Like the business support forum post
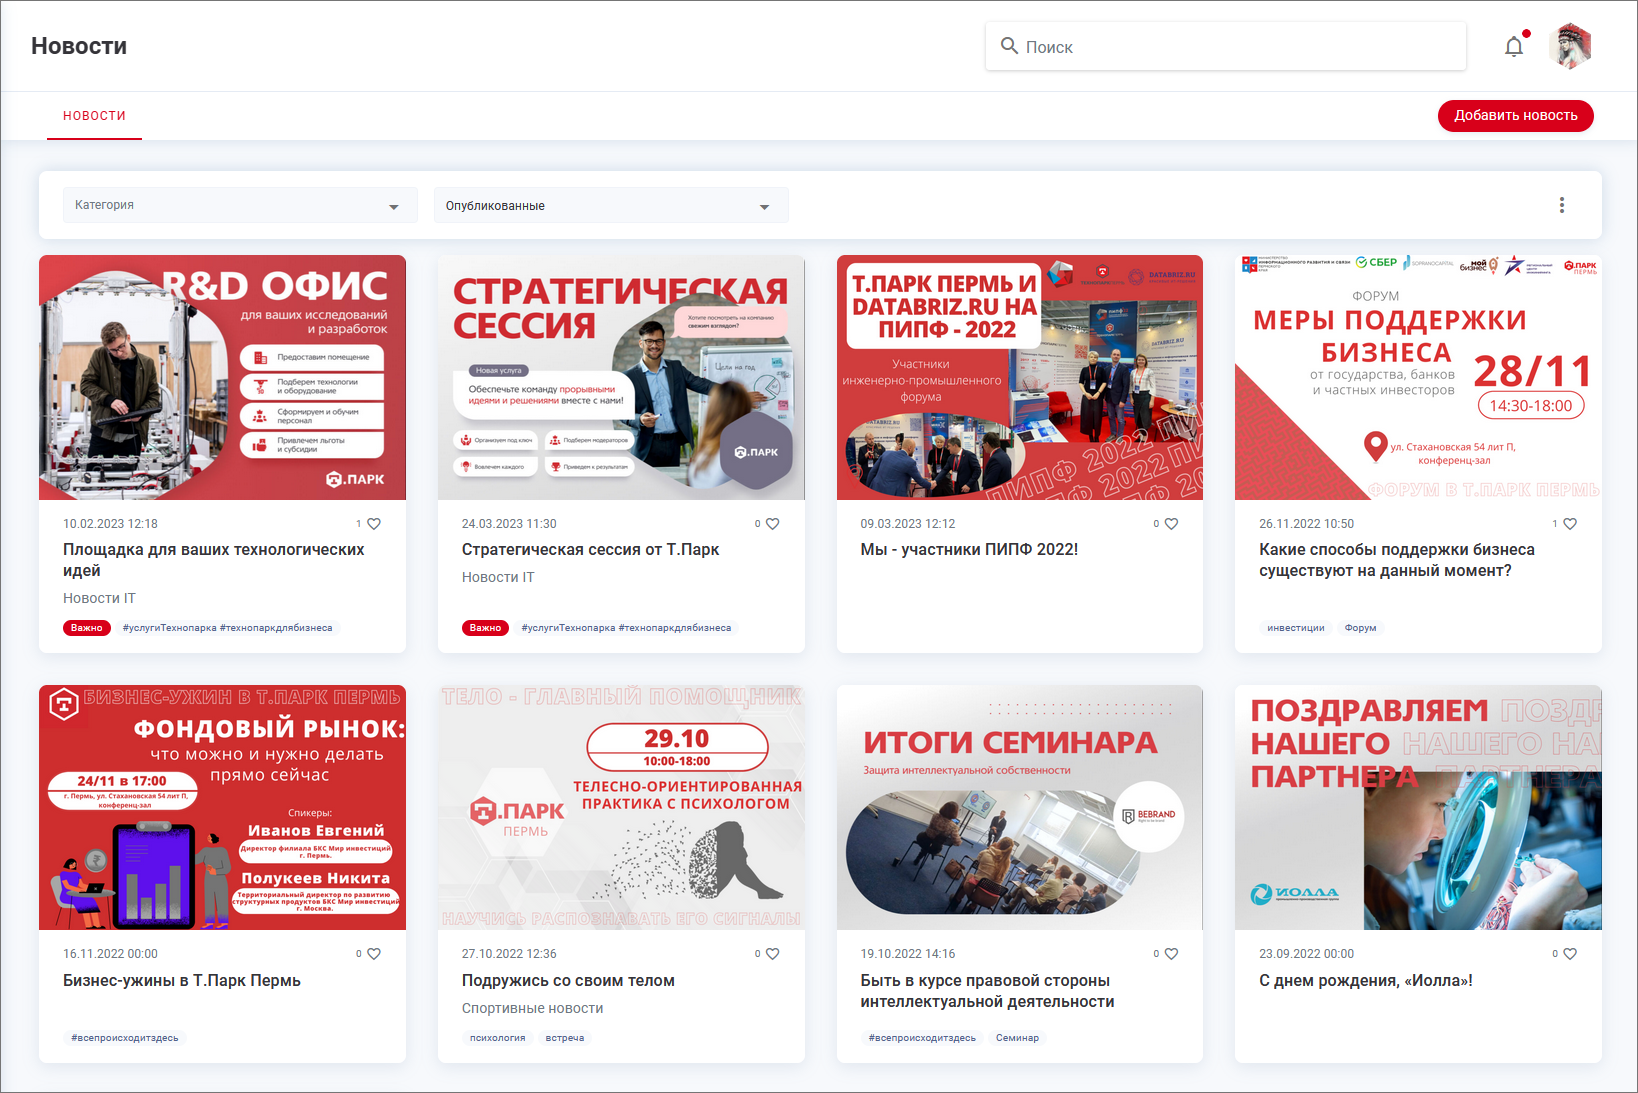Viewport: 1638px width, 1093px height. (x=1570, y=524)
